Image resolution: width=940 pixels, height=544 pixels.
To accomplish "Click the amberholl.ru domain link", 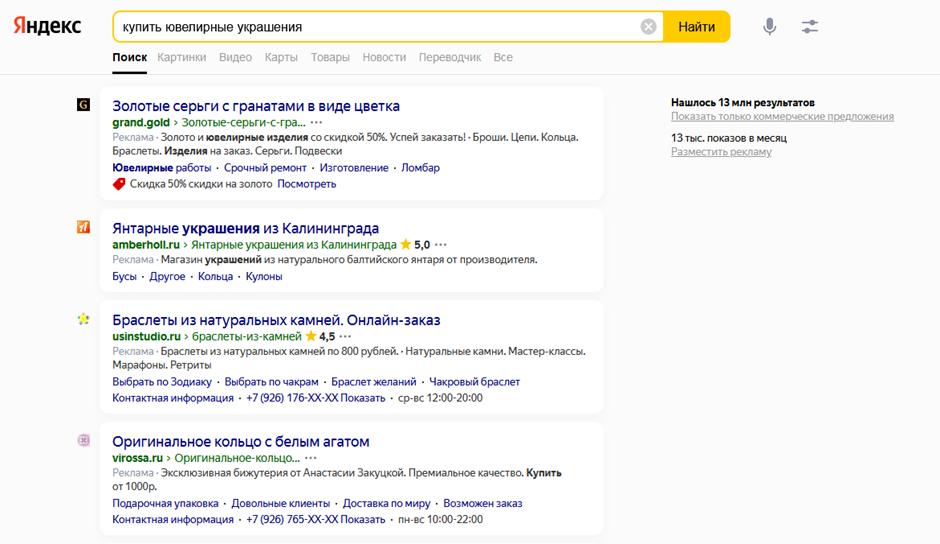I will coord(146,245).
